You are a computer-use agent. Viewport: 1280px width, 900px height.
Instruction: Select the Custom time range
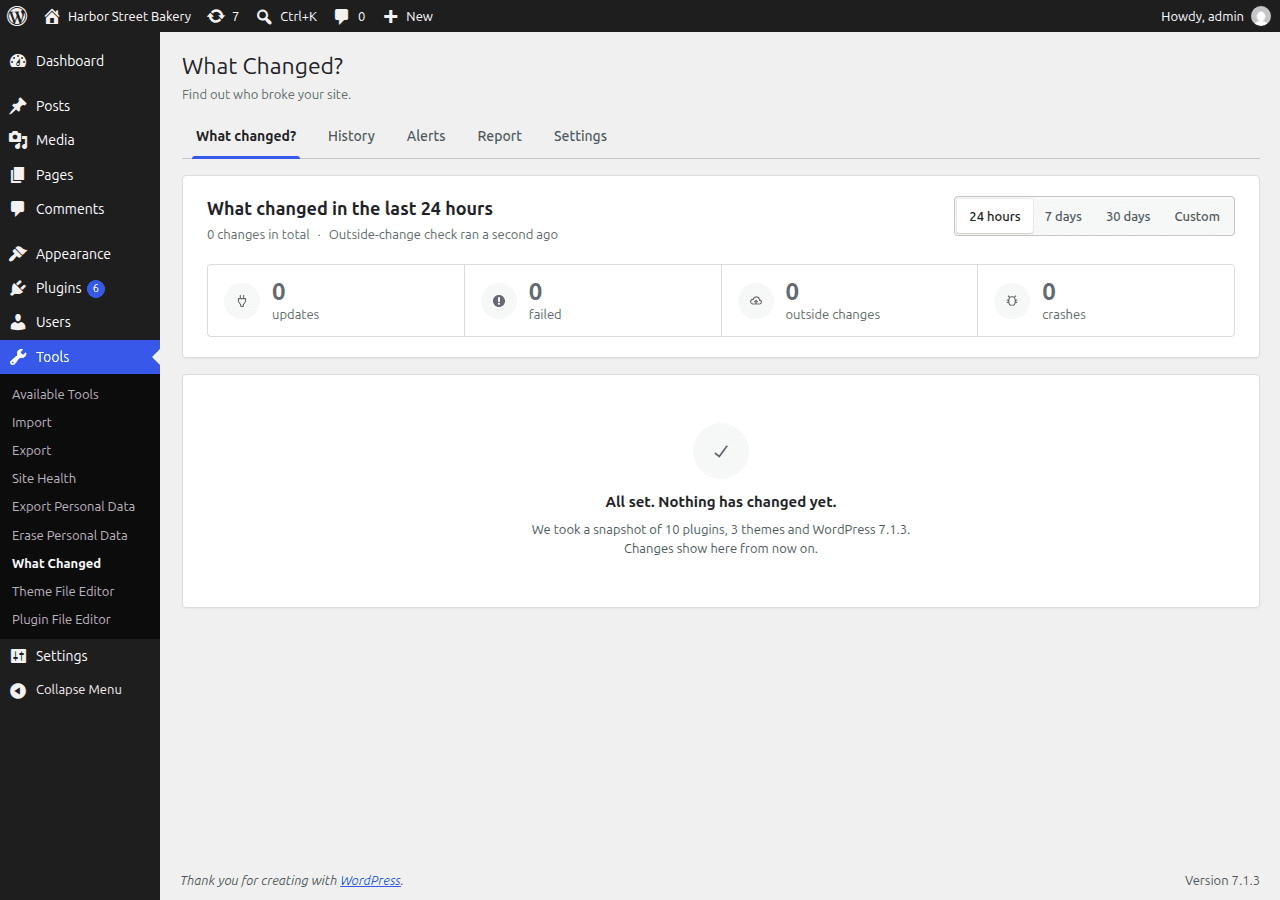(x=1197, y=216)
